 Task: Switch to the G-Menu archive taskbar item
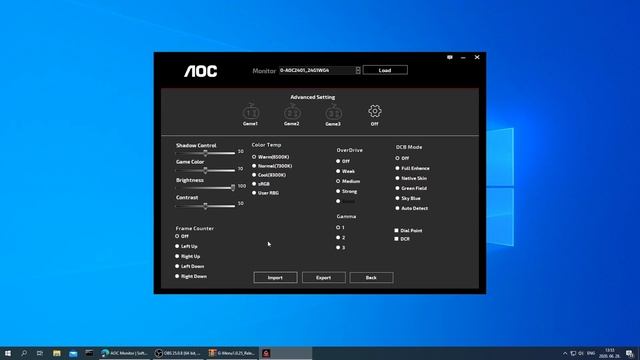point(232,353)
